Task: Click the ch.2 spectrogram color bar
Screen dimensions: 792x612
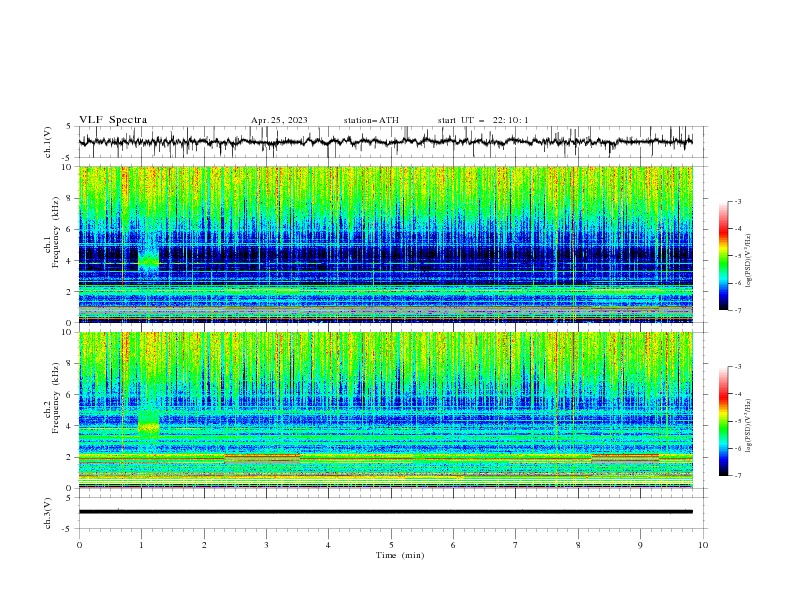Action: pos(723,421)
